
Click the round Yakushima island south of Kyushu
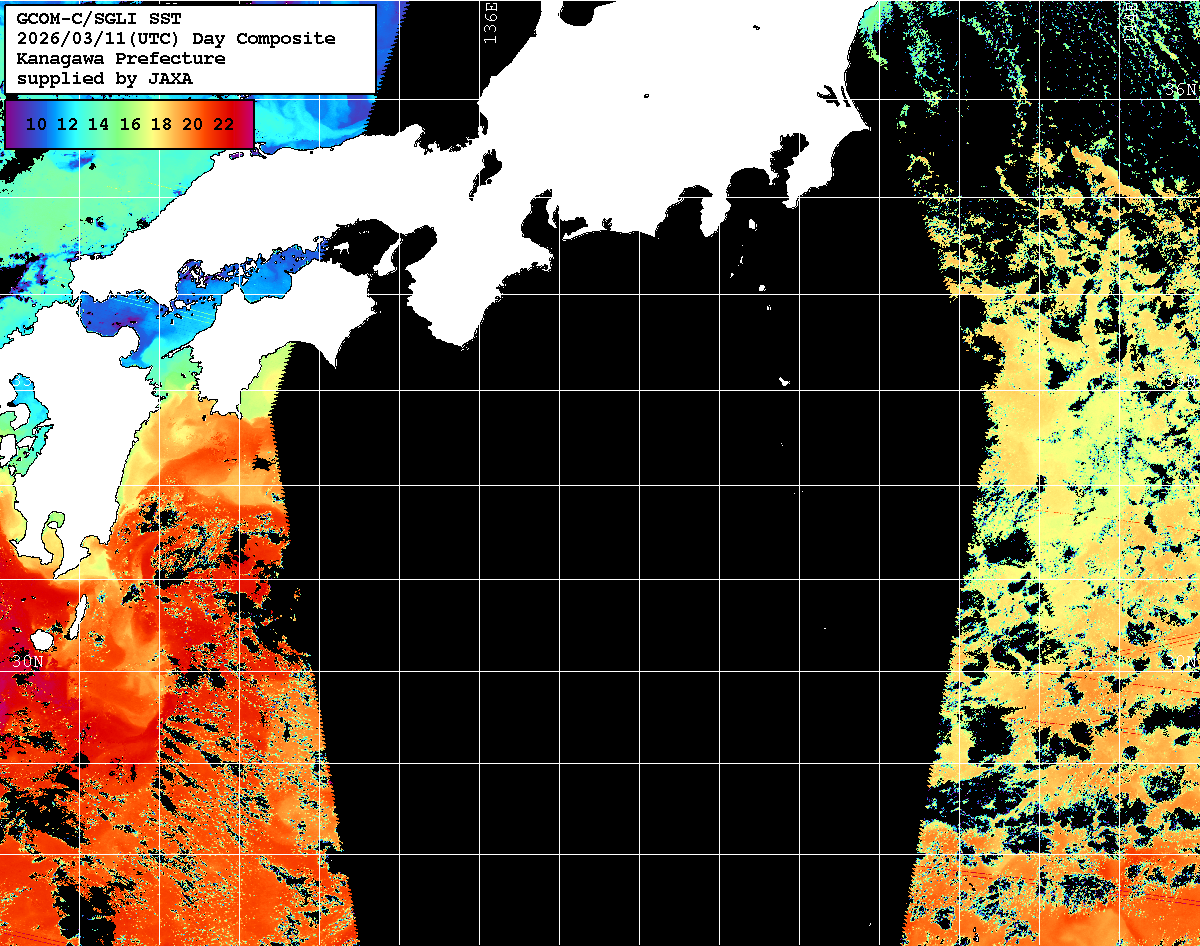[x=42, y=638]
